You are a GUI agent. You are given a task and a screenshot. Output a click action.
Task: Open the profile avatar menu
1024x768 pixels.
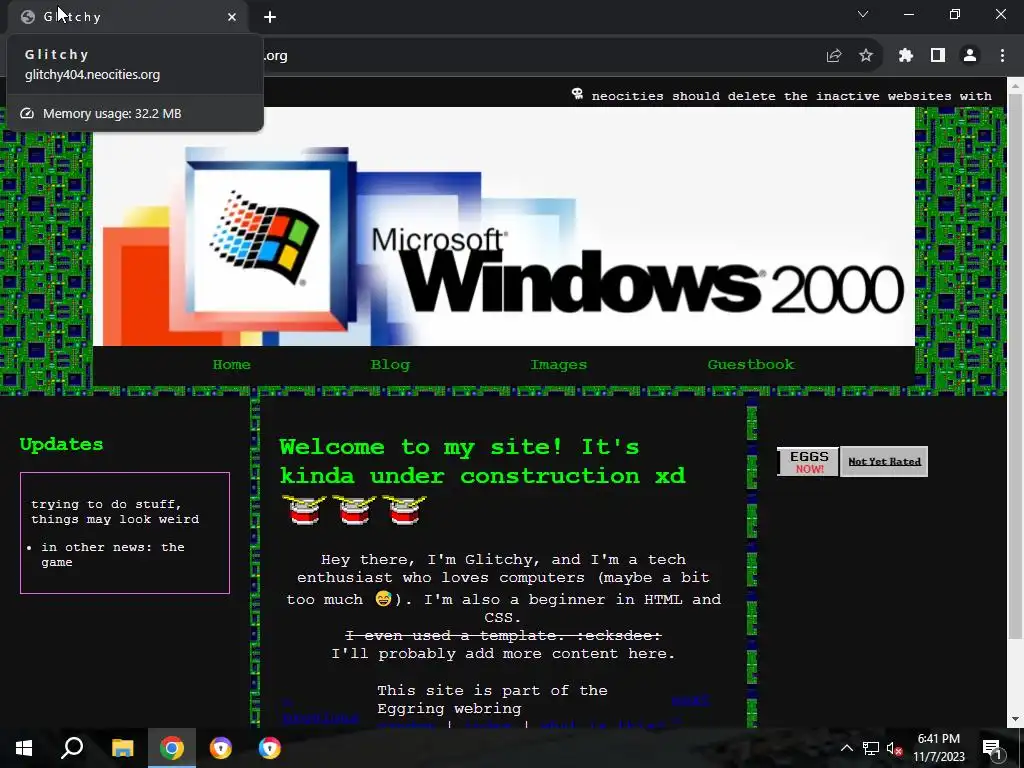pyautogui.click(x=970, y=56)
